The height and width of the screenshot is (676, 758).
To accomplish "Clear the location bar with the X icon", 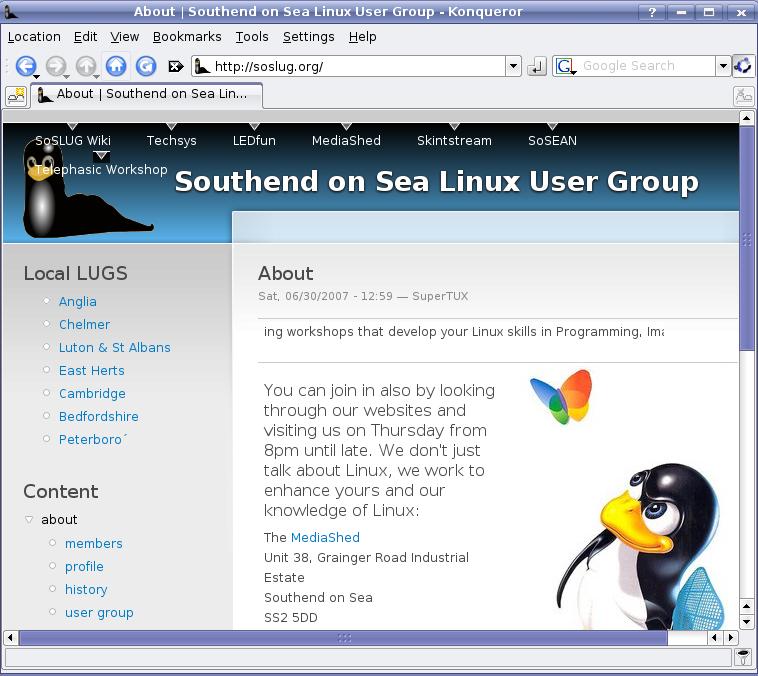I will [x=175, y=66].
